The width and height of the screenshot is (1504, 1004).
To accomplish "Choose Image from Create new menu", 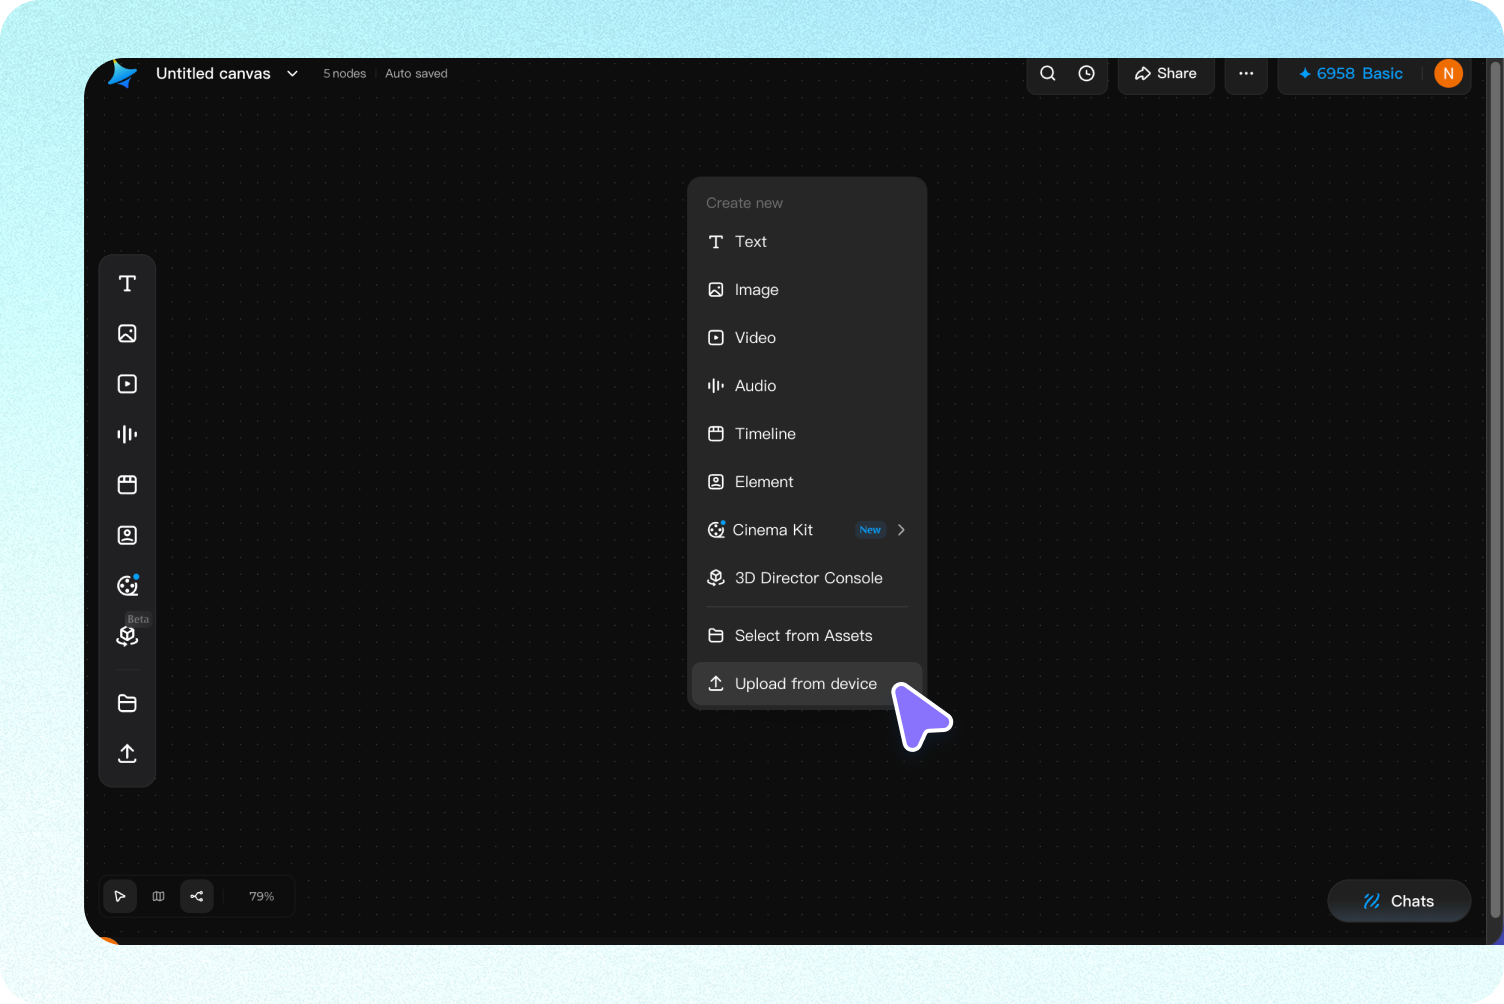I will (x=807, y=290).
